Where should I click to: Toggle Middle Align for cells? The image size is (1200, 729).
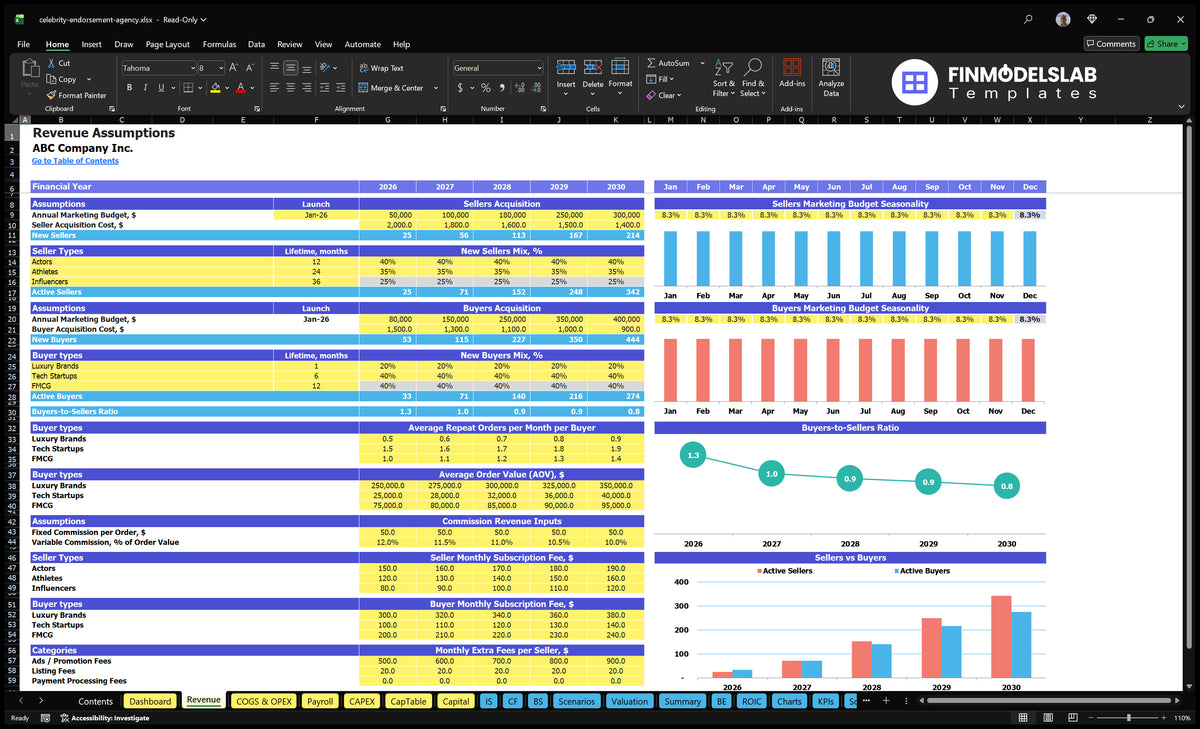tap(290, 68)
